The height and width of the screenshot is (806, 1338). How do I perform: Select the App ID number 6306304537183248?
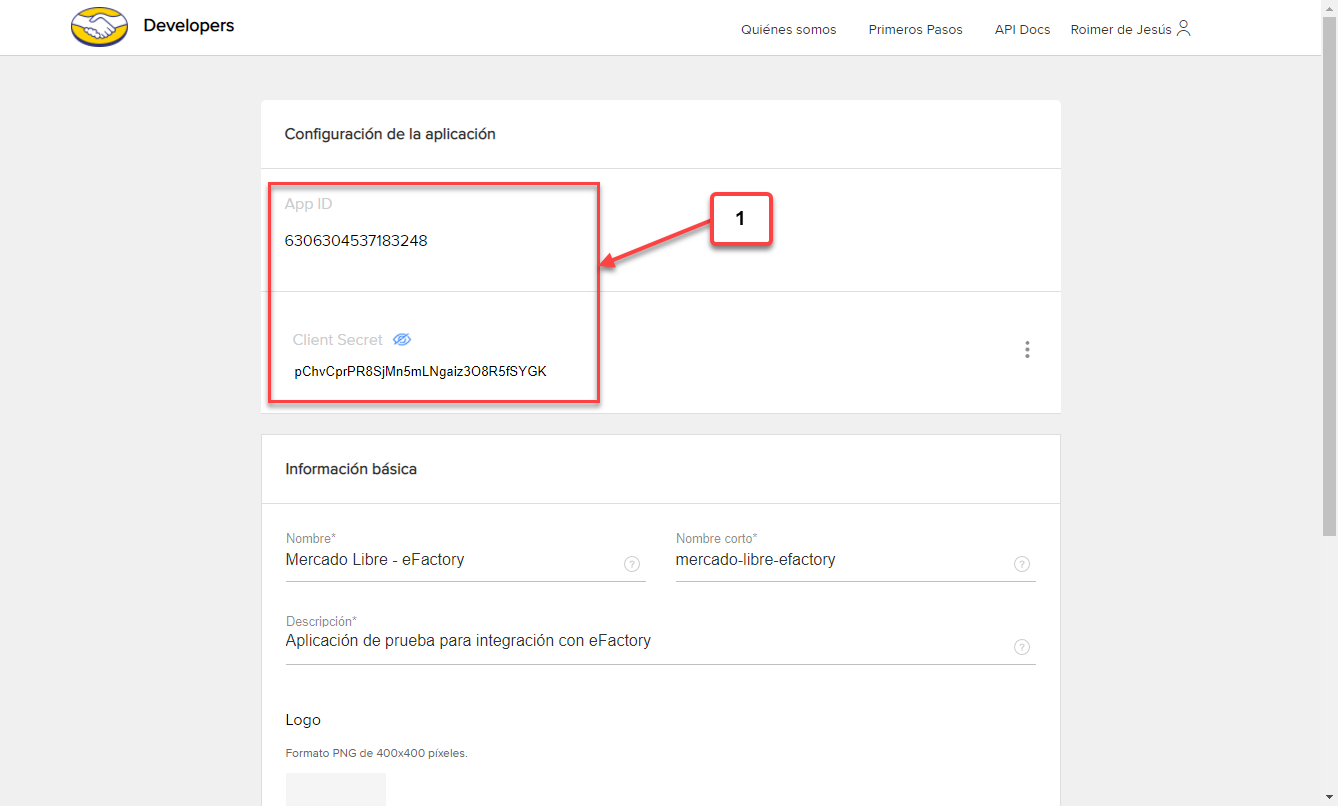tap(356, 241)
